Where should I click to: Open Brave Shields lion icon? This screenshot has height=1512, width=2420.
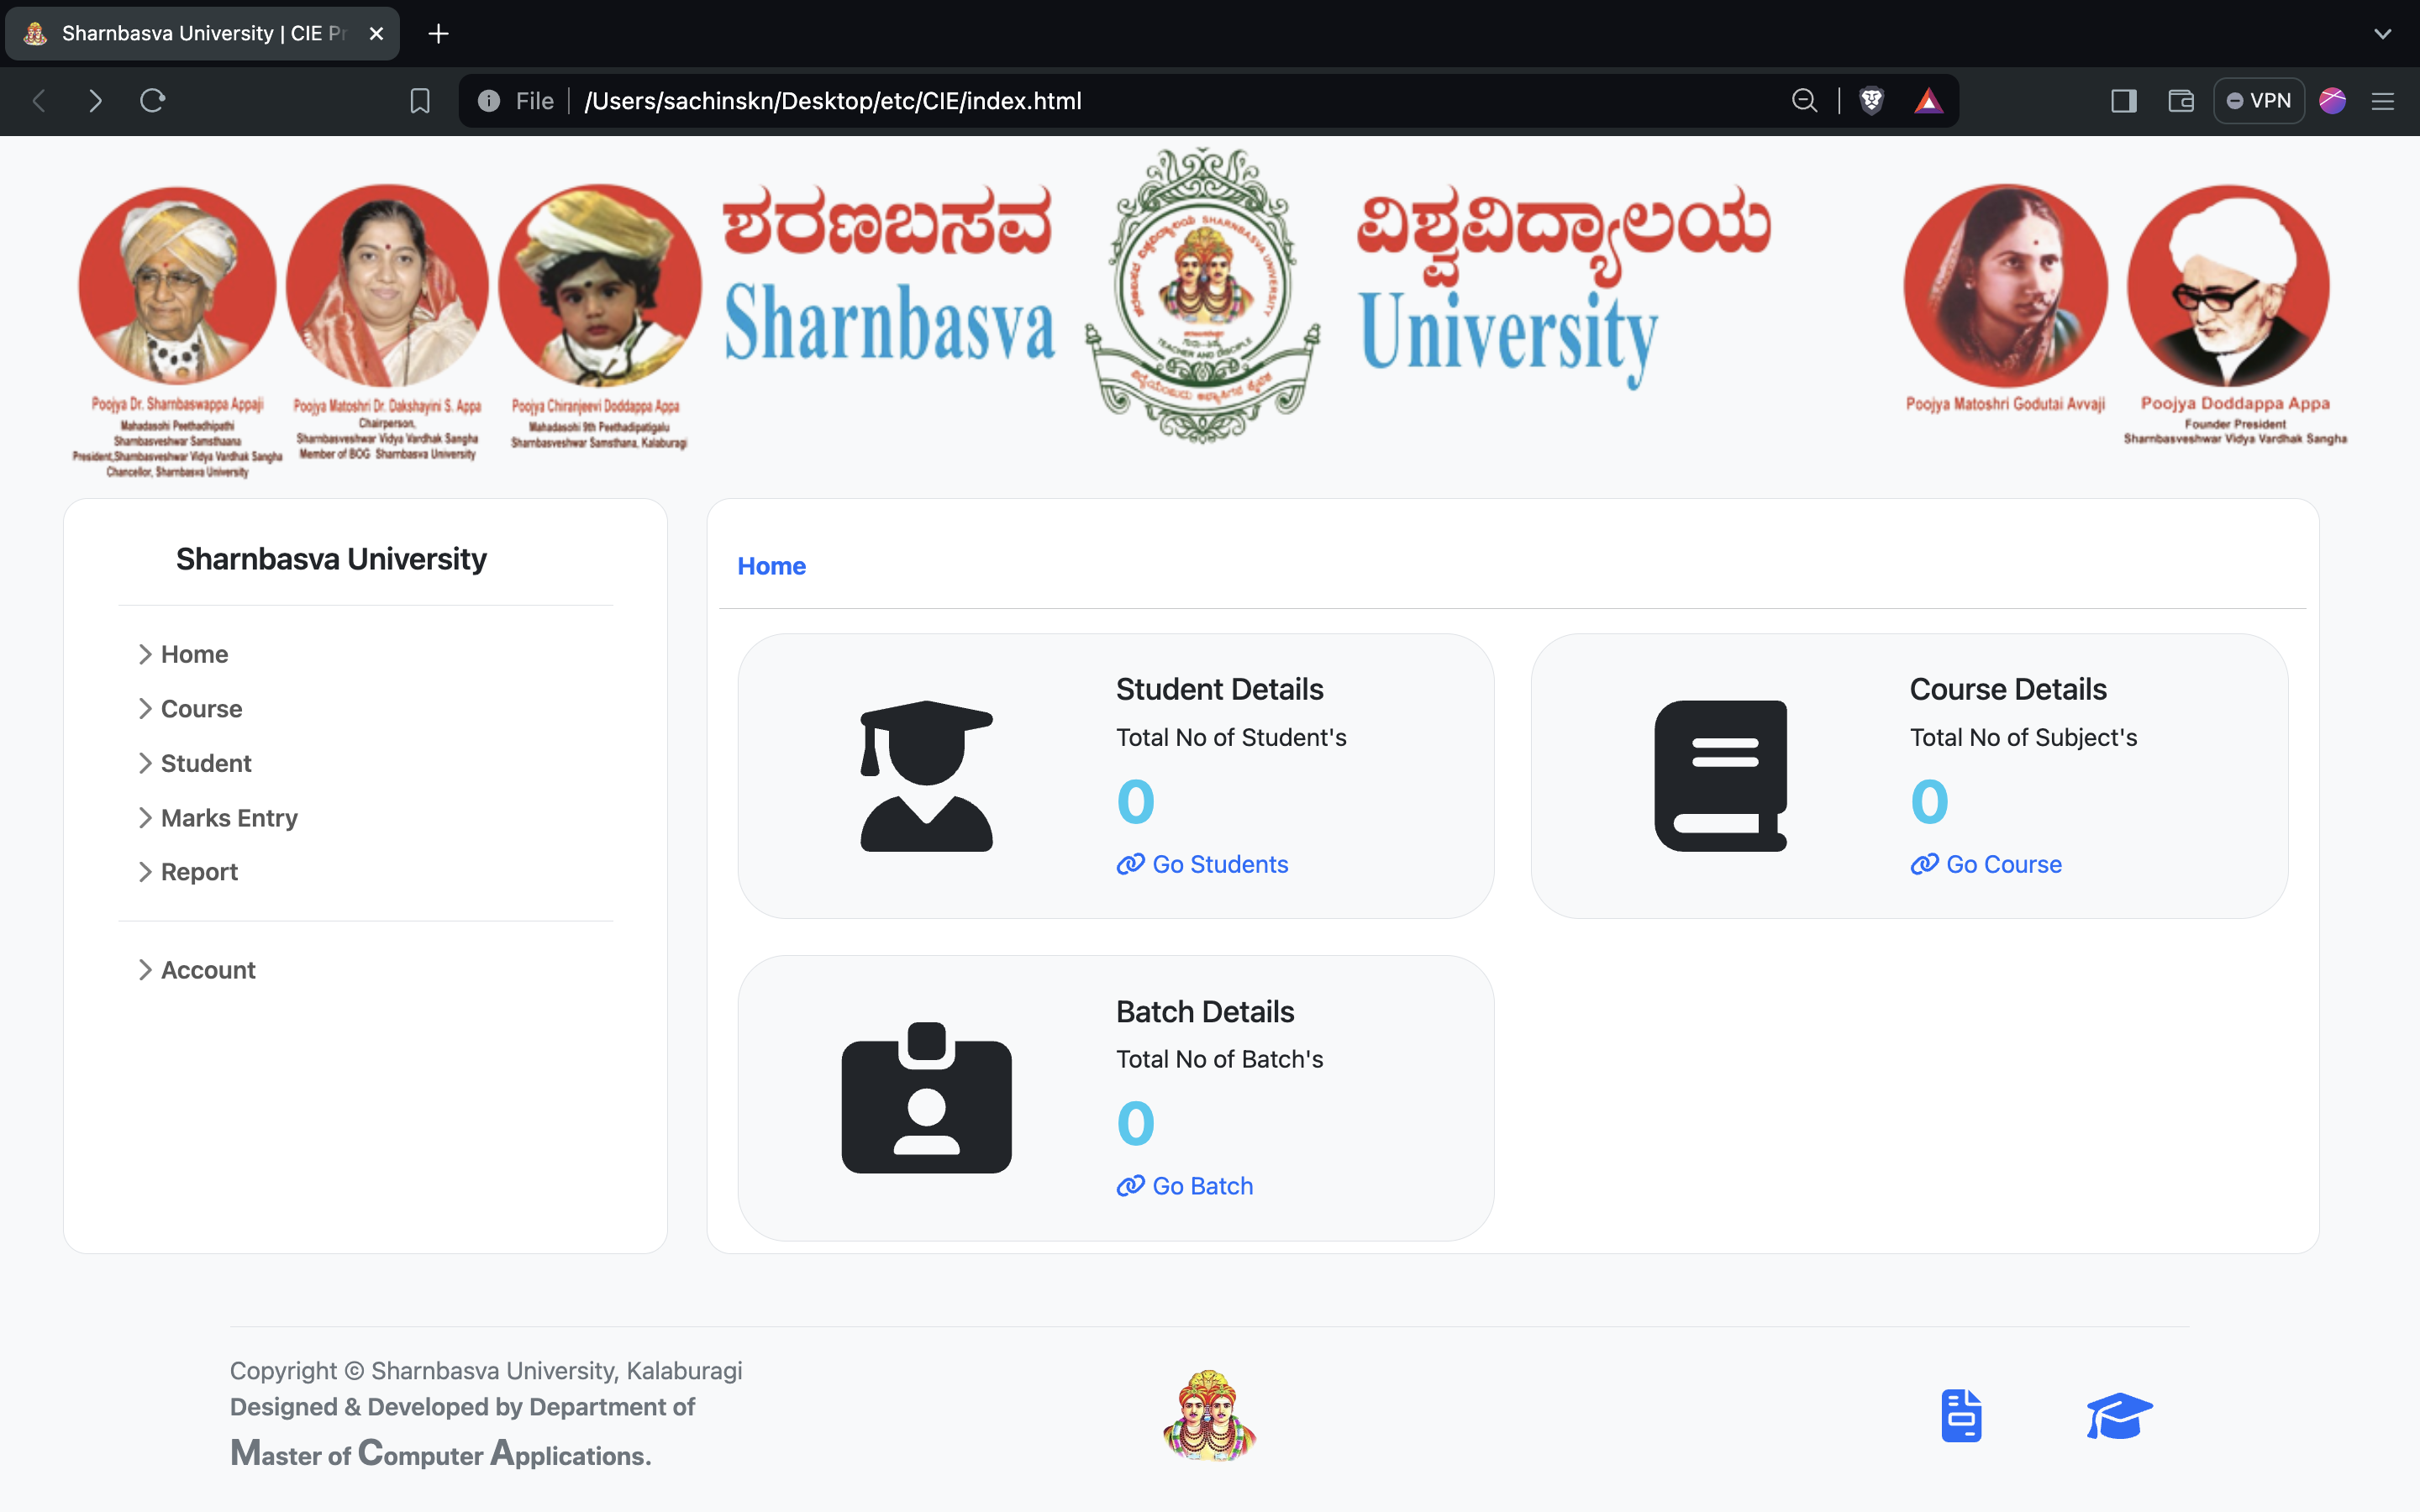click(x=1871, y=101)
